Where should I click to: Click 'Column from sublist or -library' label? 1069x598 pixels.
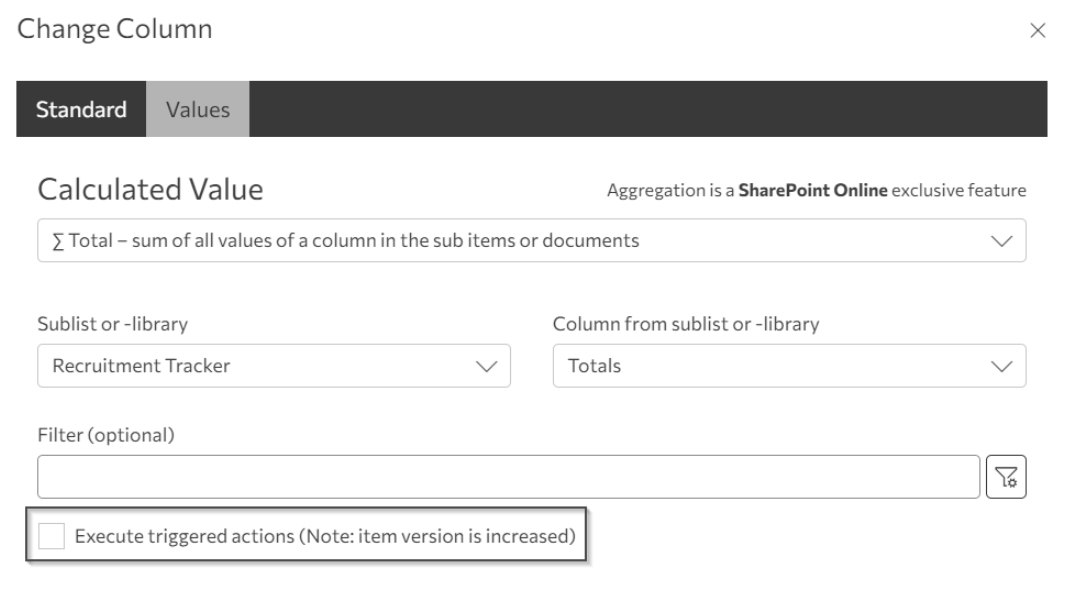pyautogui.click(x=686, y=324)
